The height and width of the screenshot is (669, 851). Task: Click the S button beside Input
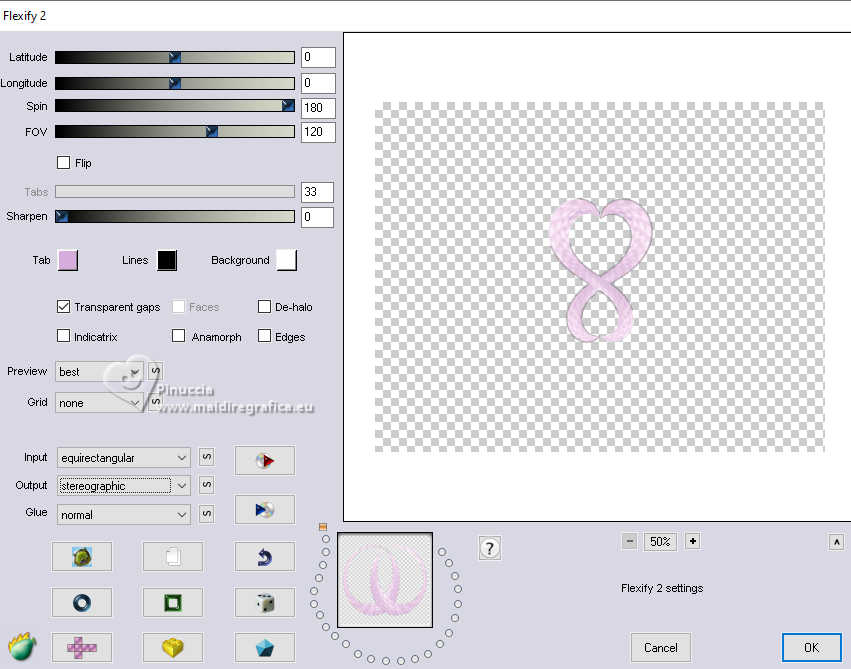pyautogui.click(x=206, y=457)
